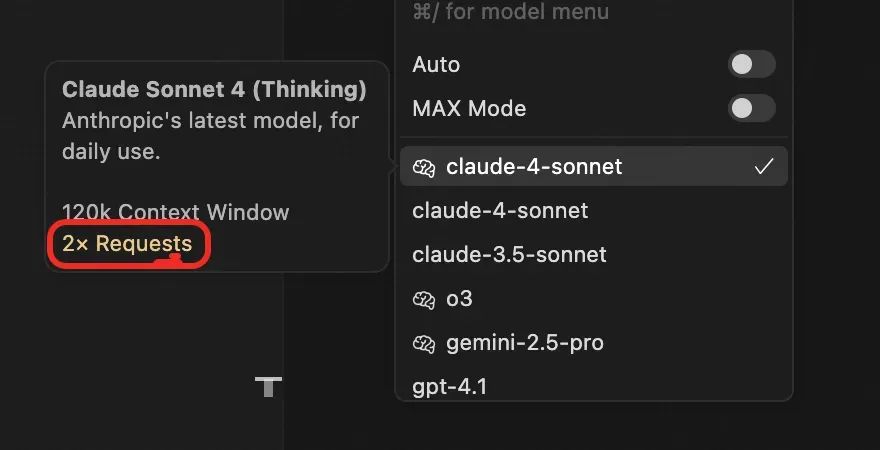The width and height of the screenshot is (880, 450).
Task: Click the "Anthropic's latest model" description text
Action: point(210,122)
